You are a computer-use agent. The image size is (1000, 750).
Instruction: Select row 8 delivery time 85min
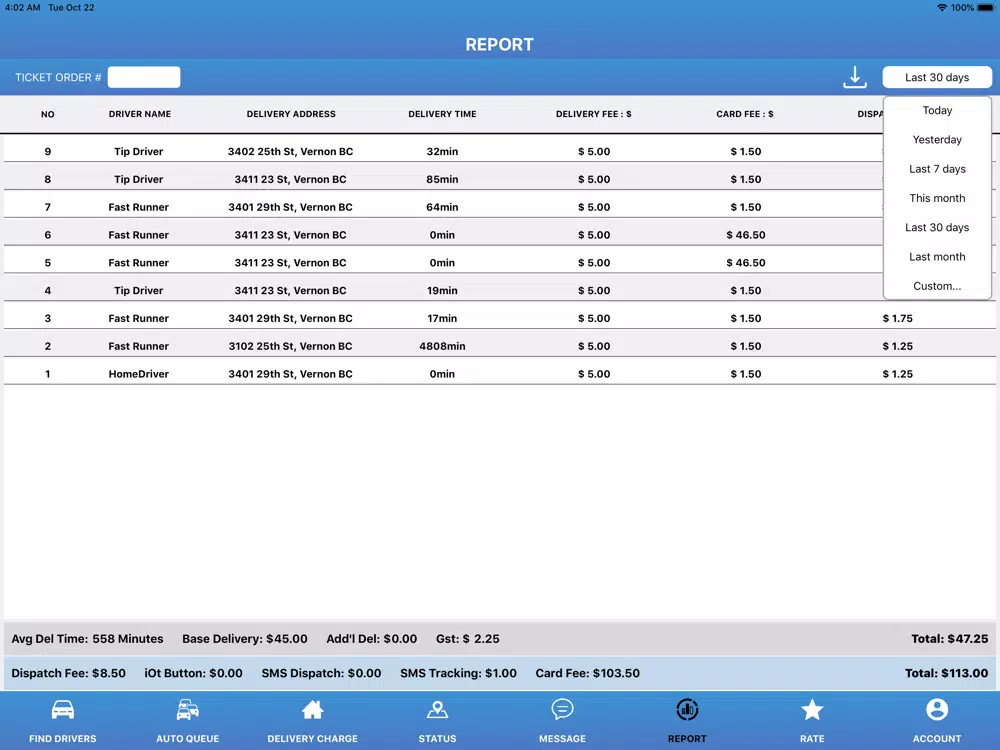pyautogui.click(x=442, y=179)
